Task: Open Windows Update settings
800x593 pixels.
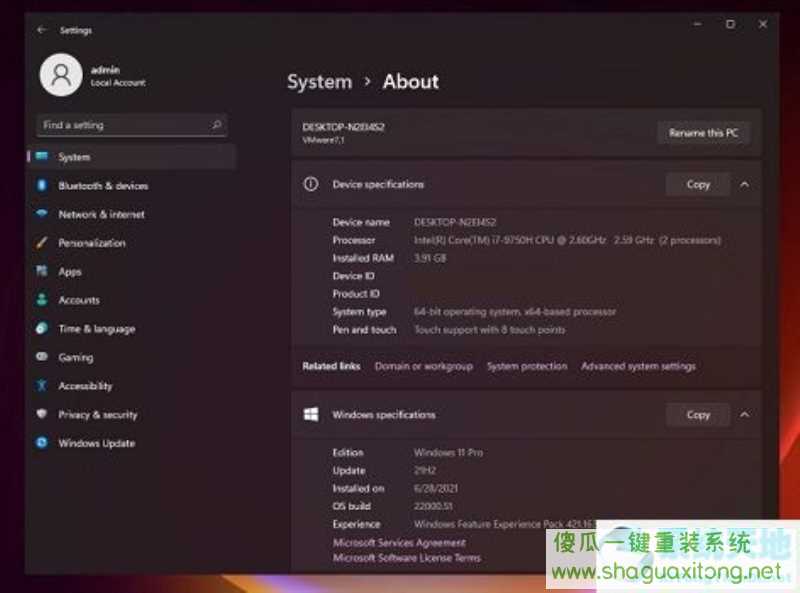Action: [132, 442]
